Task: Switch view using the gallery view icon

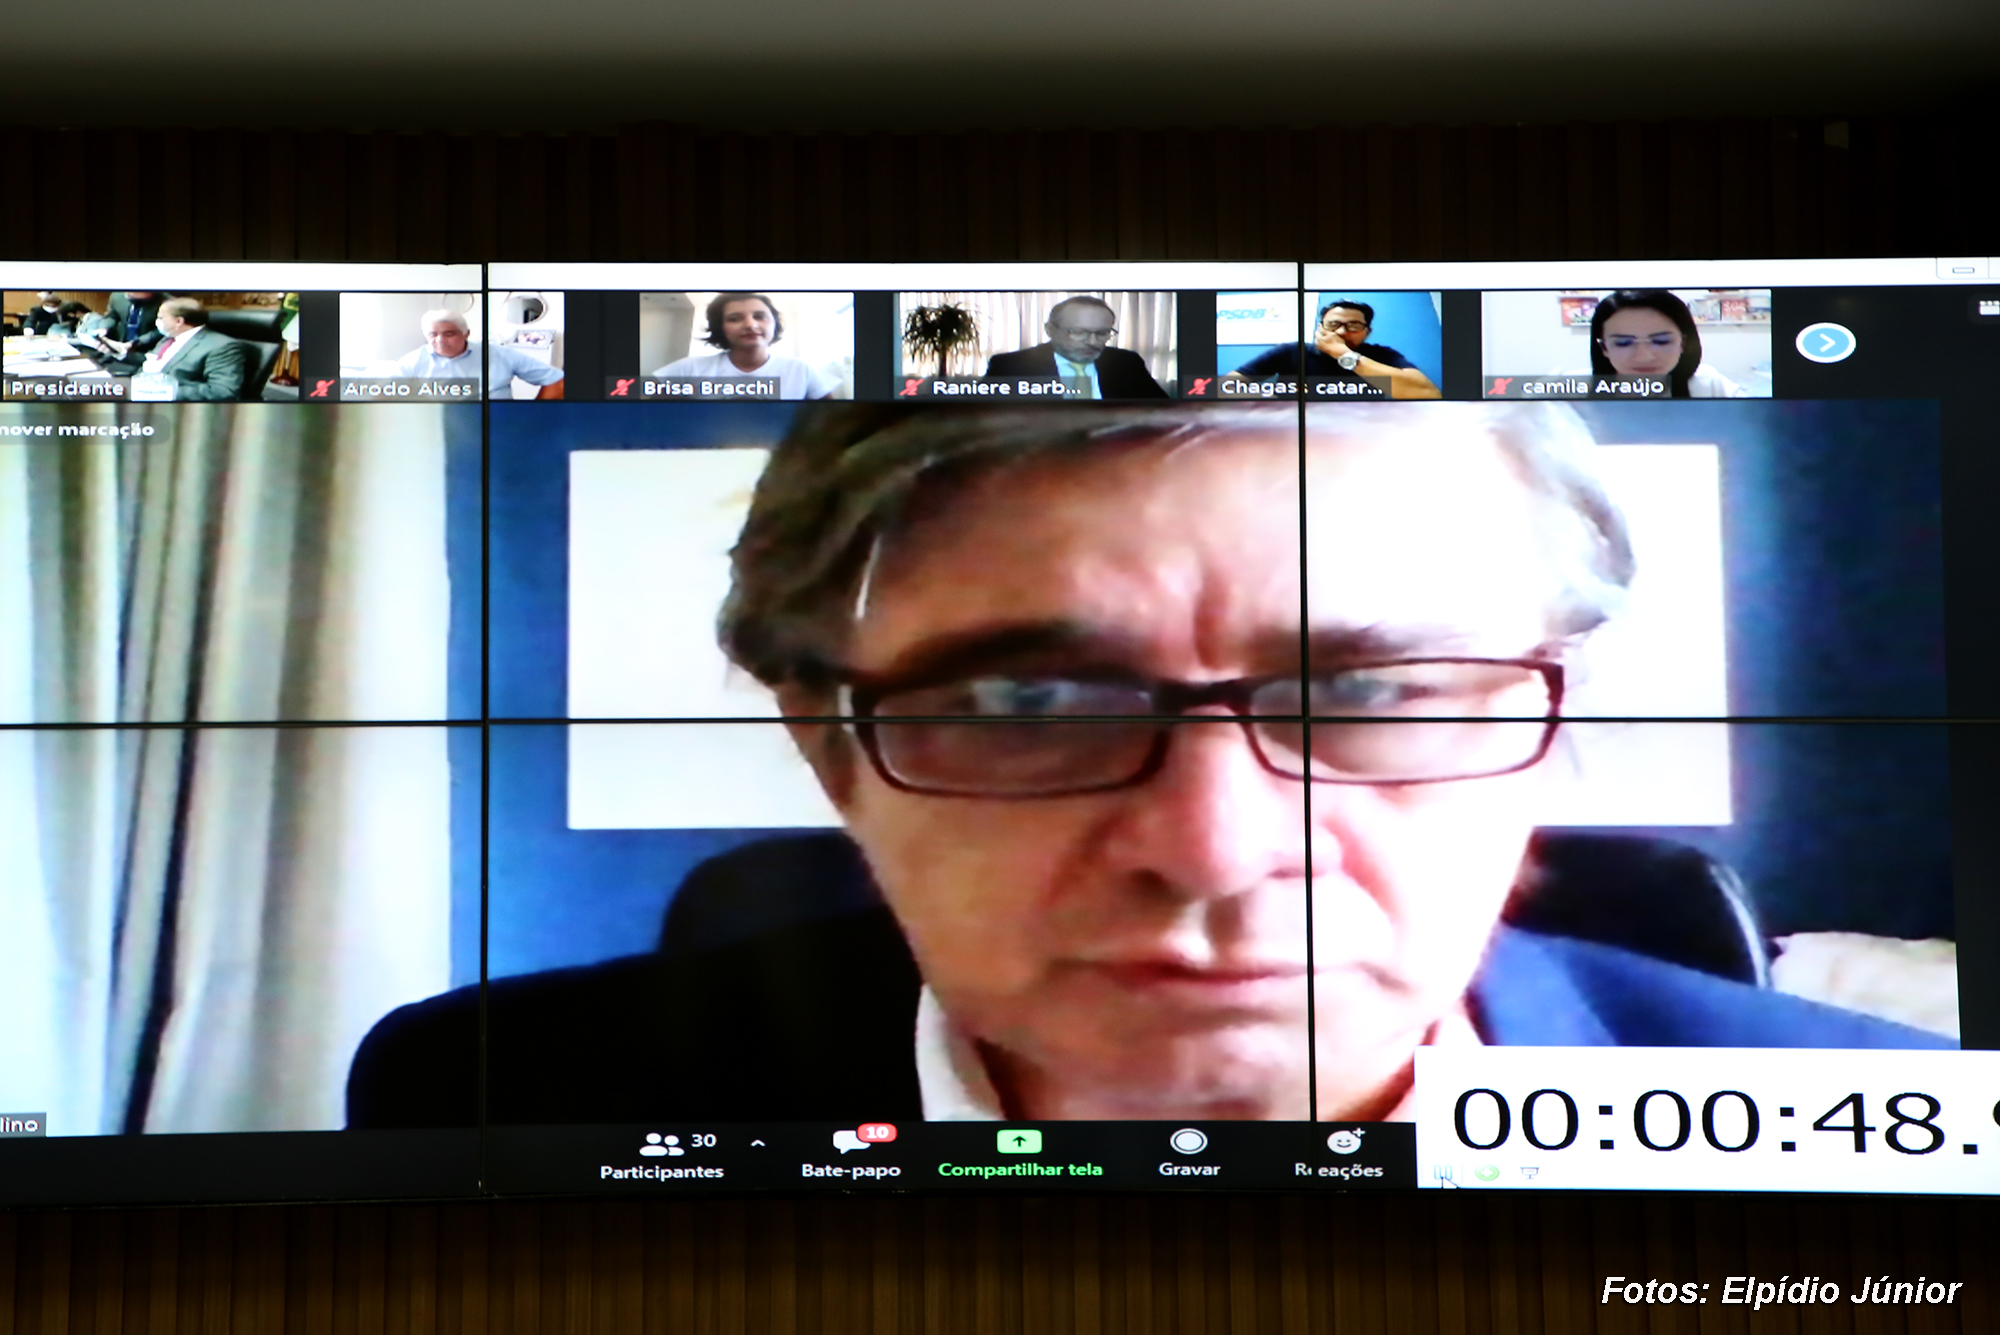Action: (1988, 309)
